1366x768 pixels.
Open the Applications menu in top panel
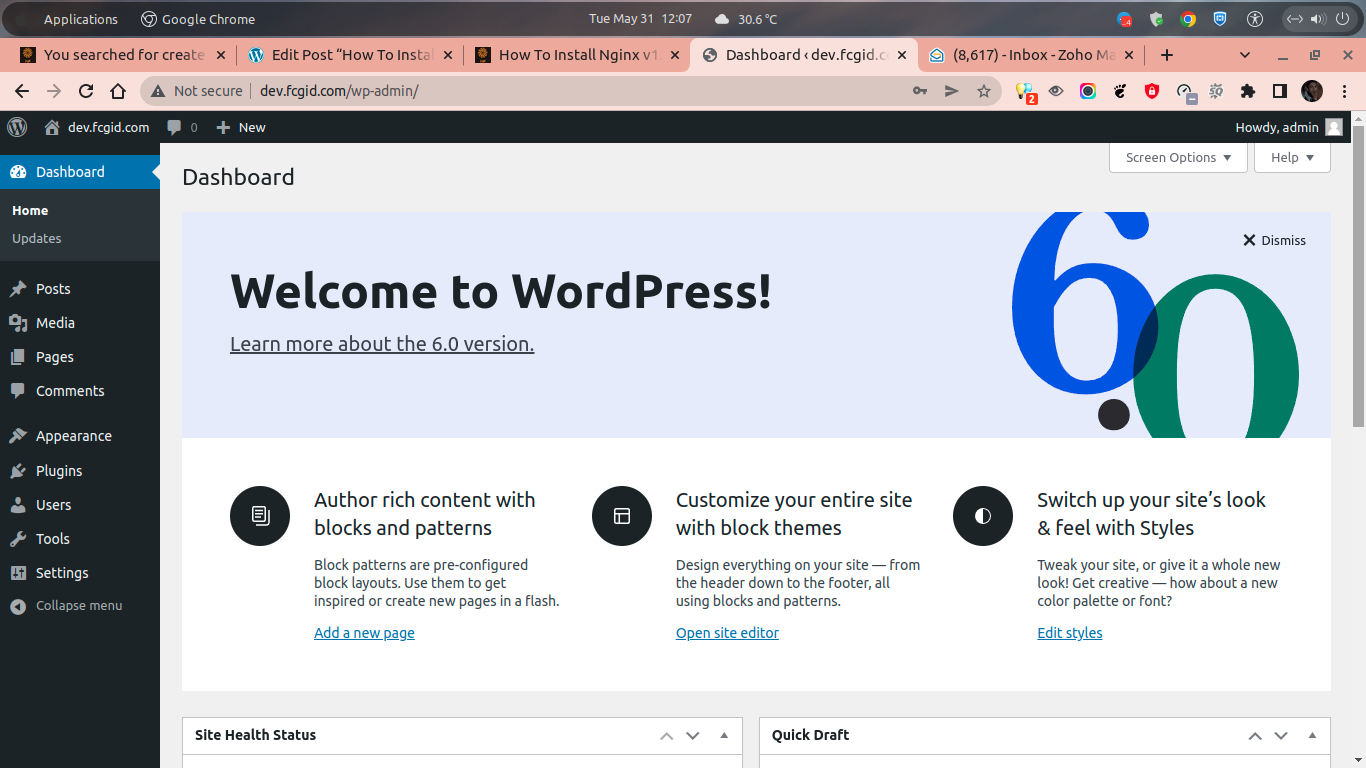pos(80,19)
